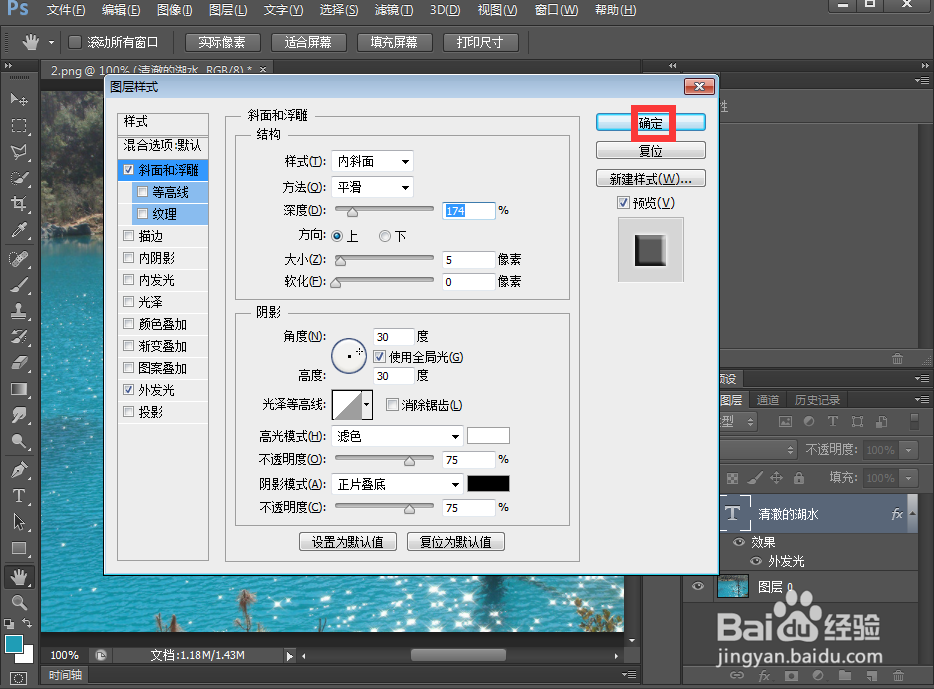Switch to the 通道 panel tab
934x689 pixels.
(768, 399)
